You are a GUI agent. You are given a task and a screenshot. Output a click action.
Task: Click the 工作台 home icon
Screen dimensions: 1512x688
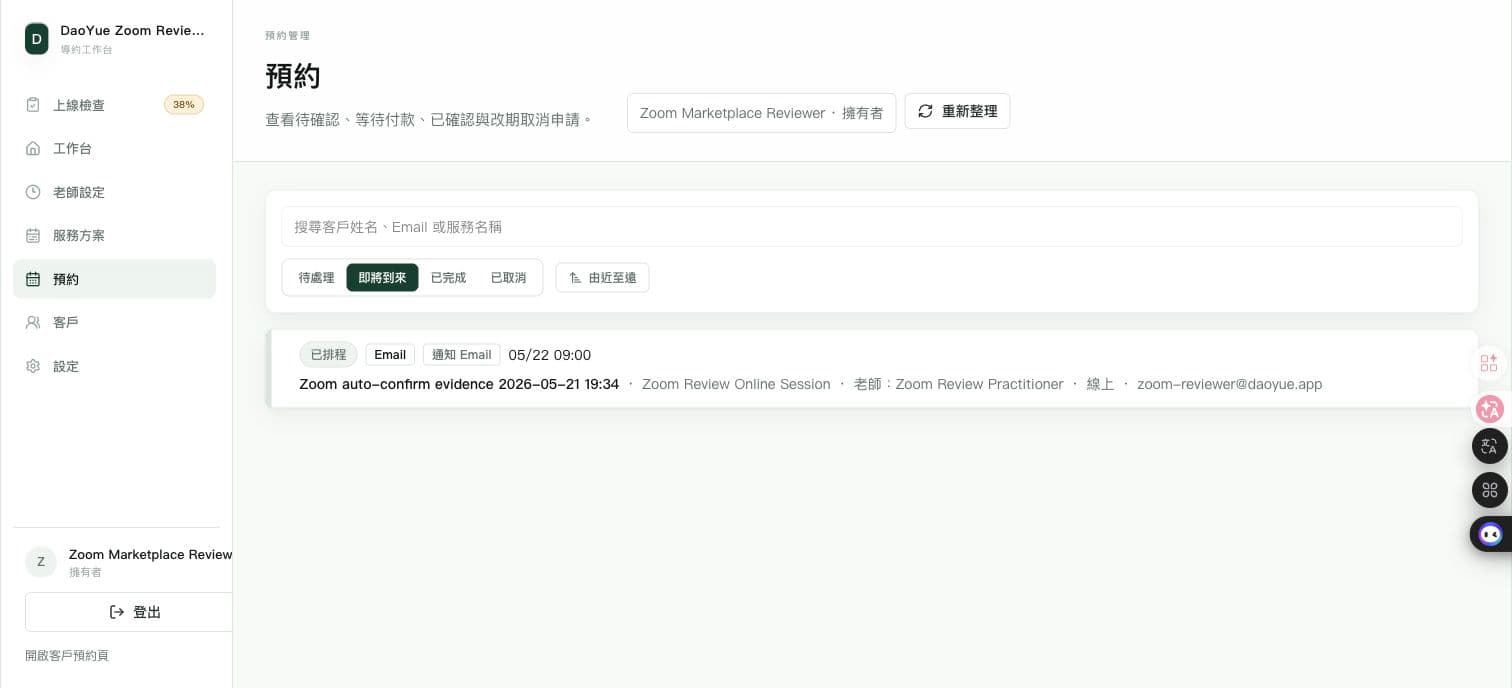pos(33,148)
